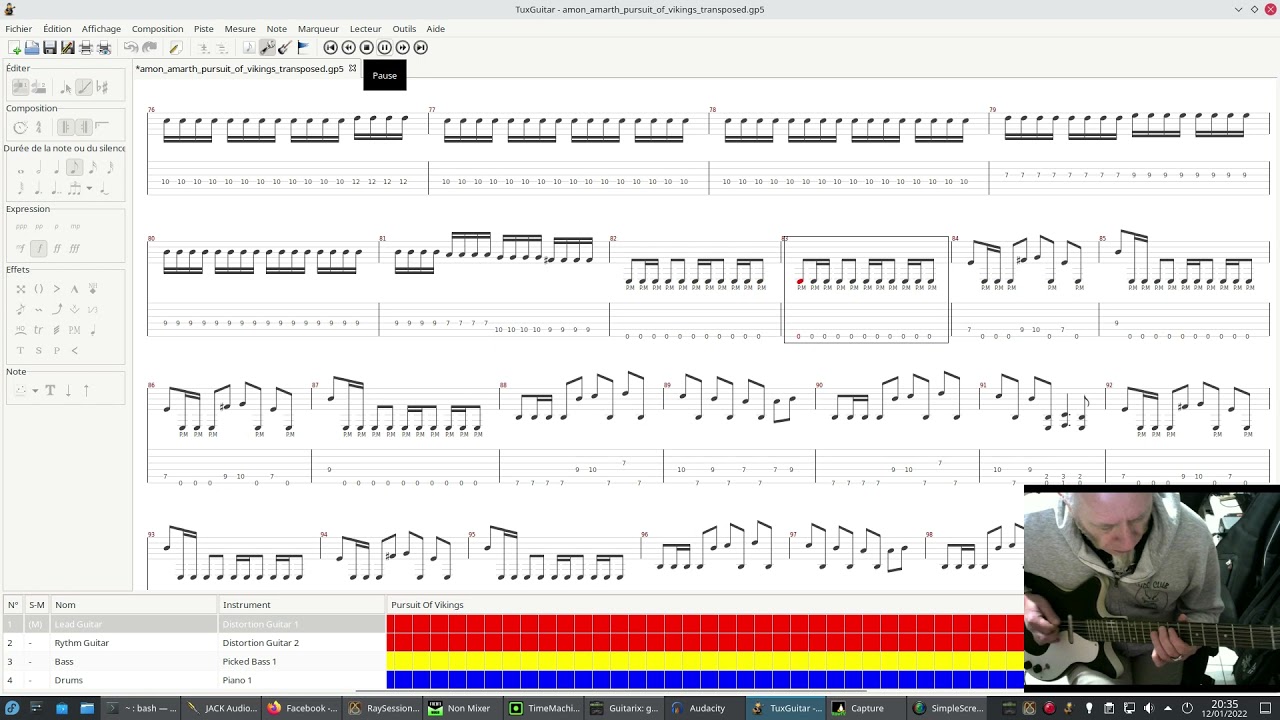This screenshot has width=1280, height=720.
Task: Select Rythm Guitar track row
Action: (194, 643)
